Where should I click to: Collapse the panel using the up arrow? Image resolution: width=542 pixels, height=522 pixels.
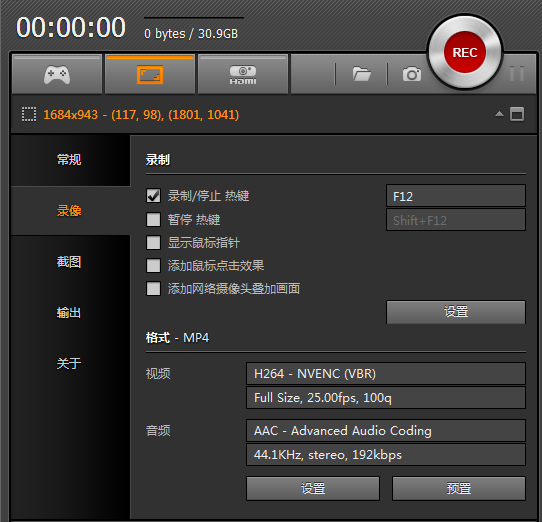(499, 114)
